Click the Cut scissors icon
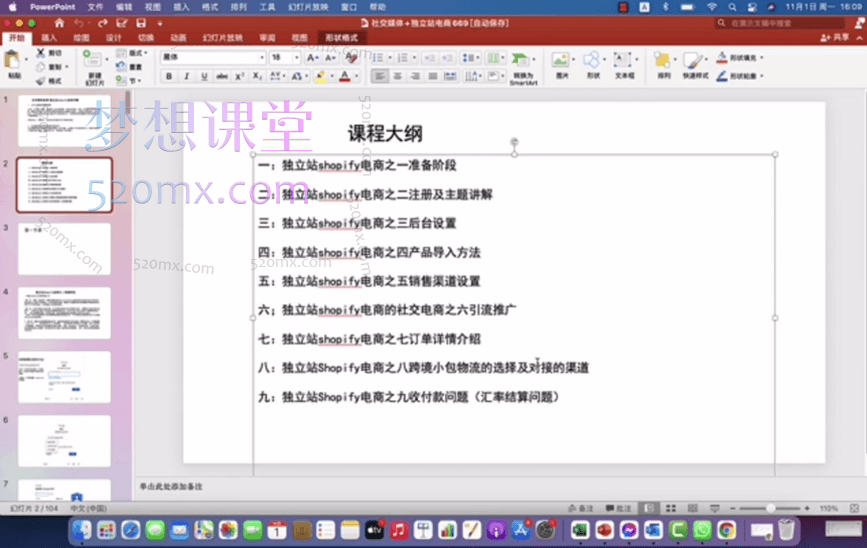The height and width of the screenshot is (548, 867). coord(40,53)
